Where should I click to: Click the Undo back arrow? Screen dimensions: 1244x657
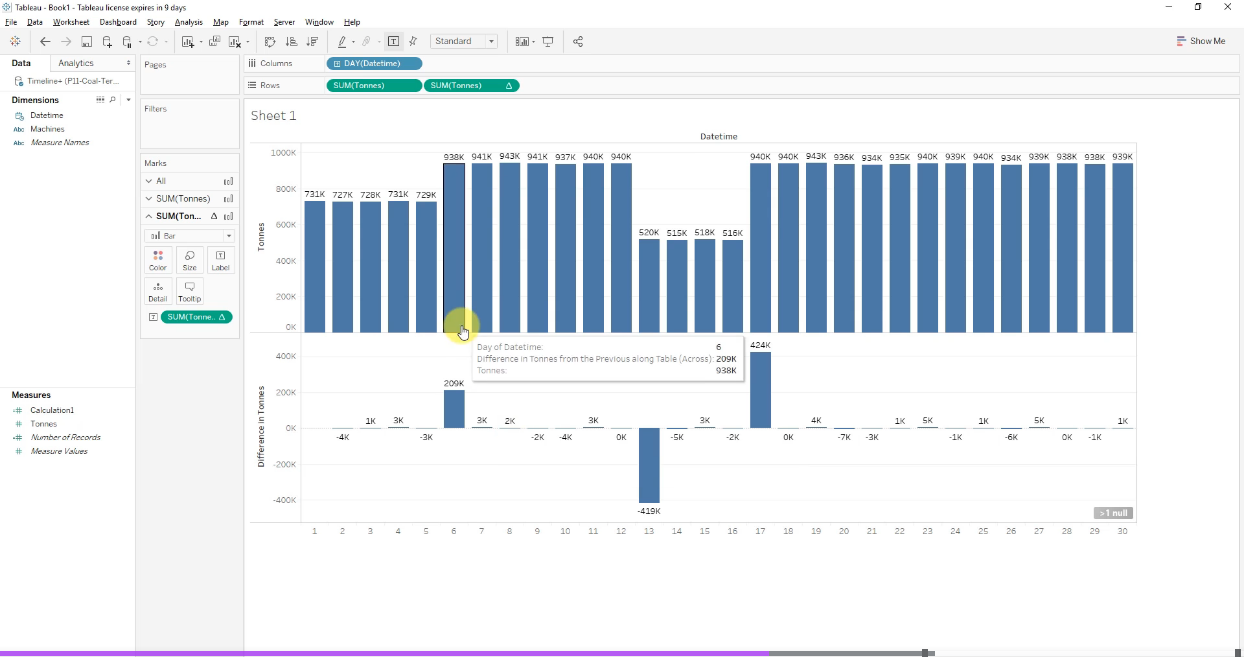(x=45, y=42)
